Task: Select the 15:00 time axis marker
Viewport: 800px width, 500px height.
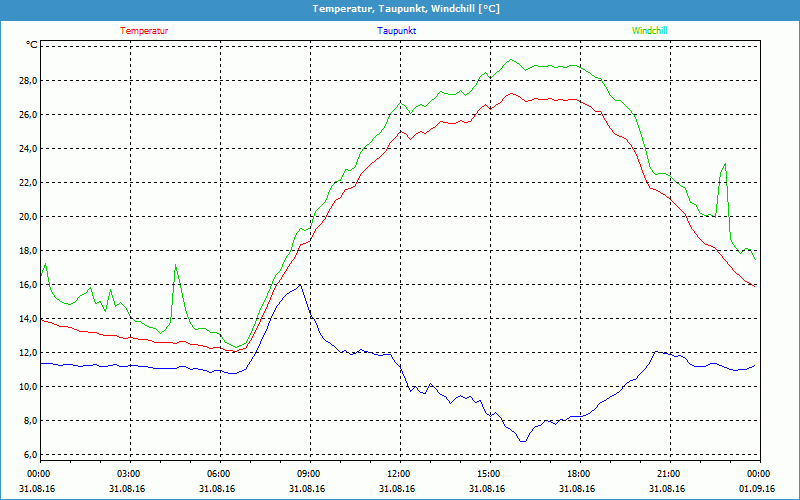Action: click(488, 474)
